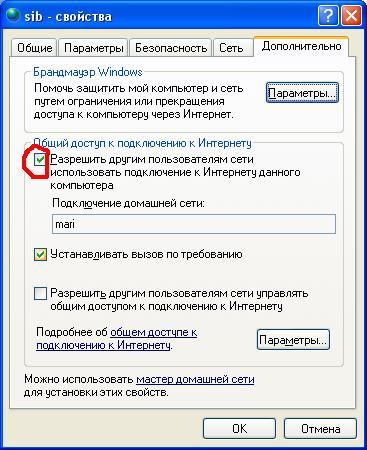
Task: Go to the Безопасность tab
Action: (171, 48)
